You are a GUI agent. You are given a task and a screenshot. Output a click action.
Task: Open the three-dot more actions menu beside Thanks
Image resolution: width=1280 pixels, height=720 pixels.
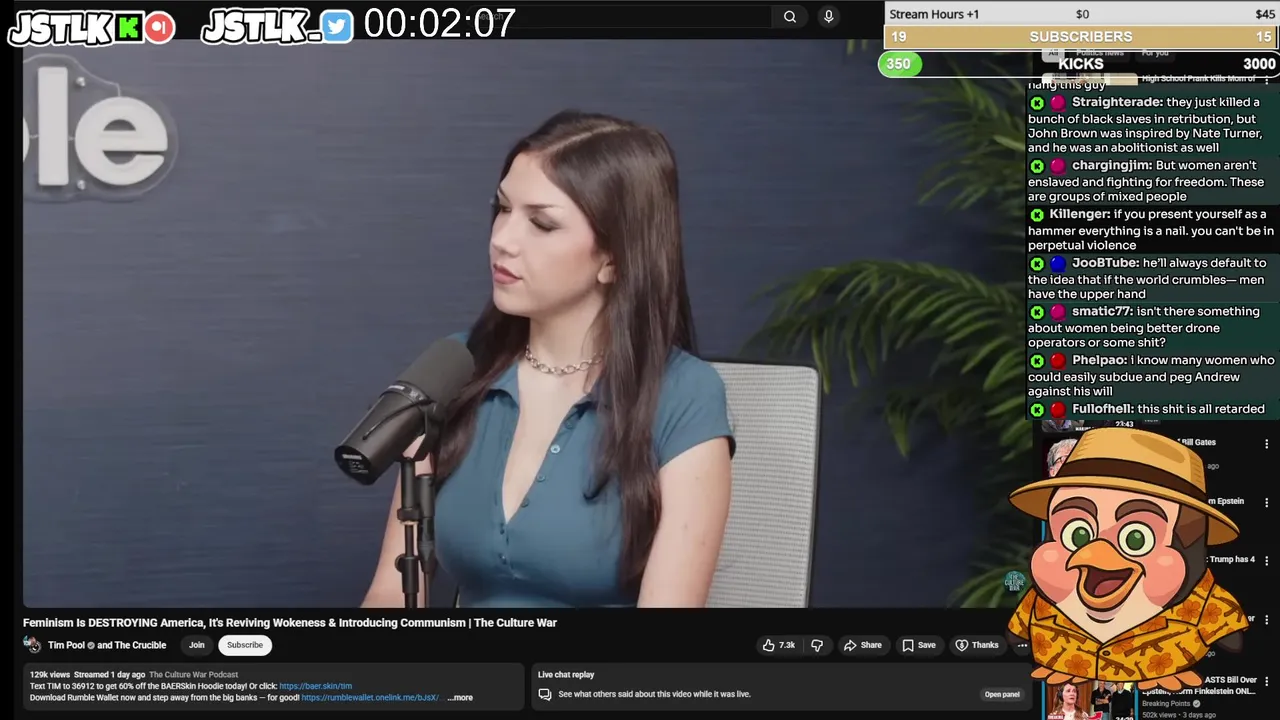1022,645
